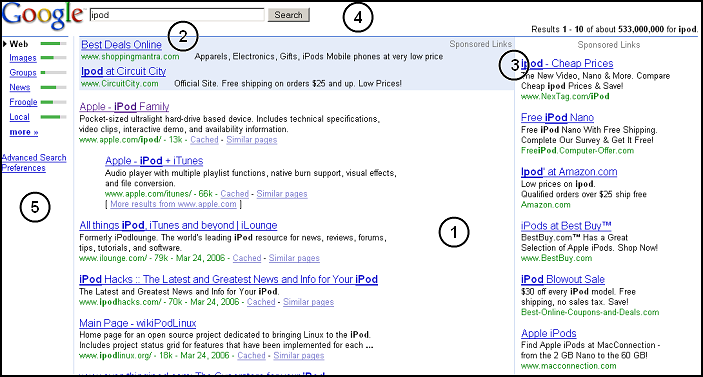Click the Froogle relevance bar

[53, 102]
